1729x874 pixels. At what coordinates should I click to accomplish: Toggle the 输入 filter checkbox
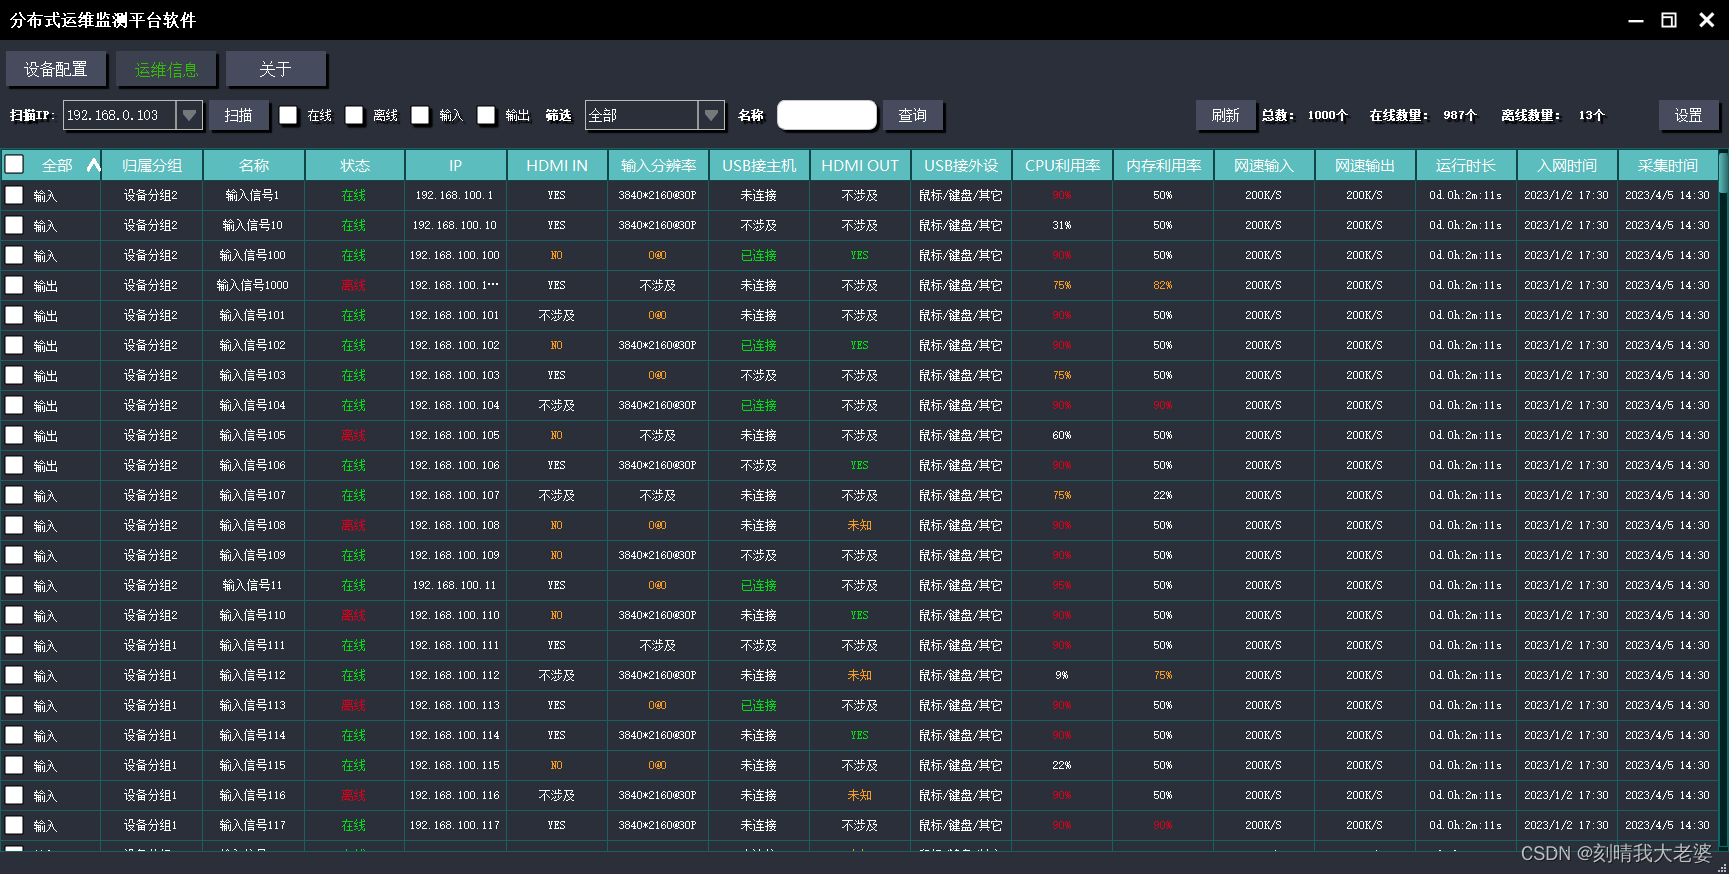pyautogui.click(x=420, y=116)
